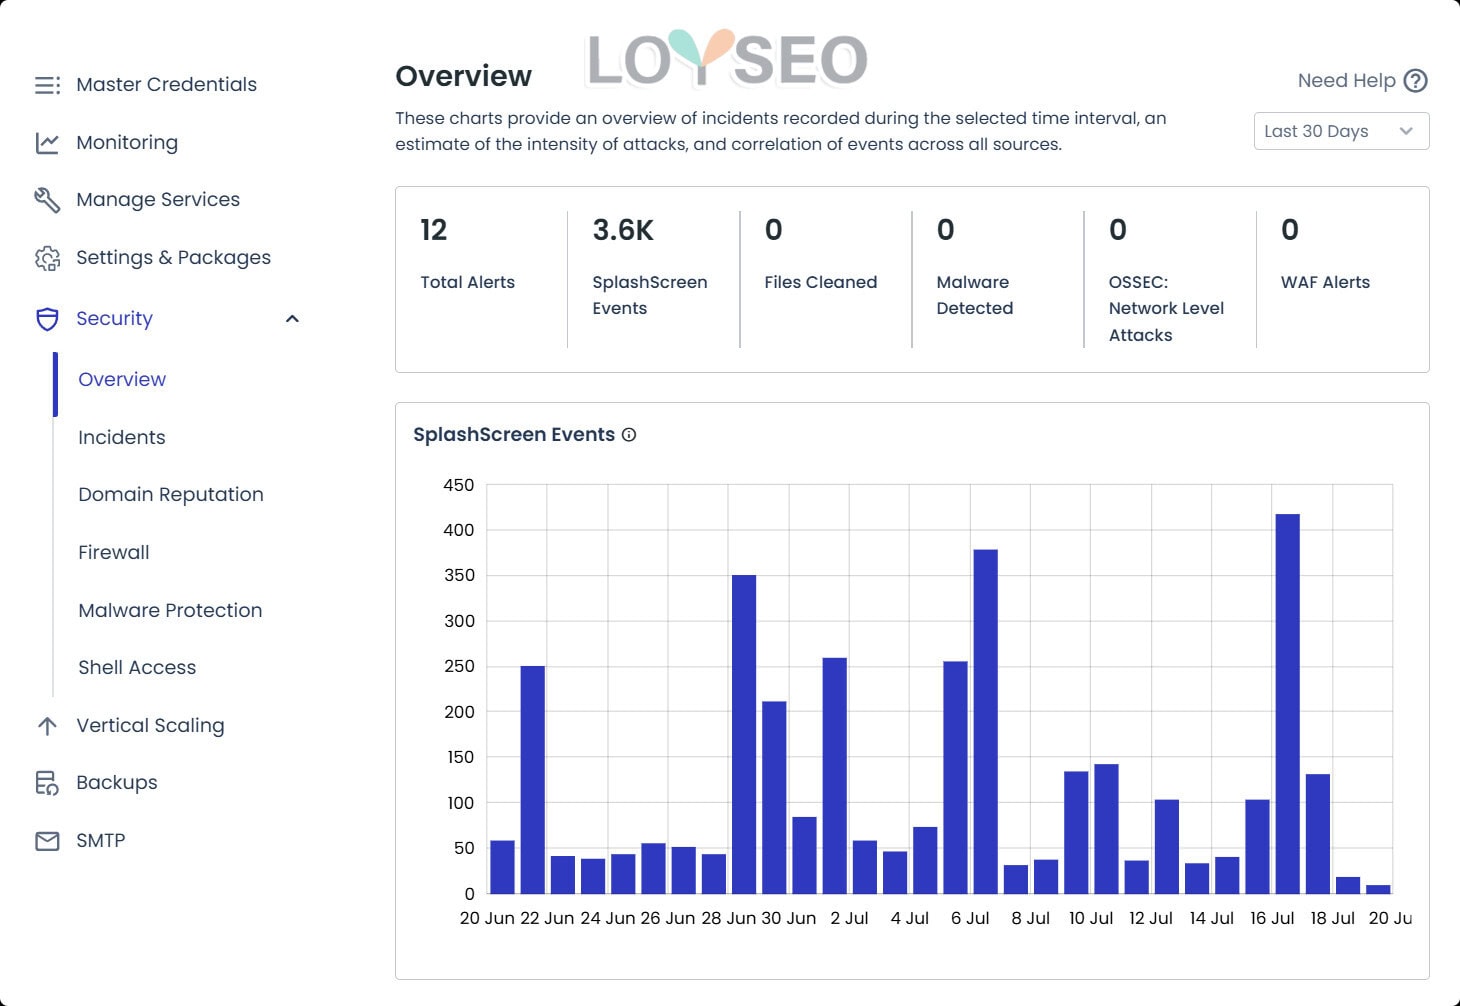Click the Security shield icon

[x=47, y=319]
